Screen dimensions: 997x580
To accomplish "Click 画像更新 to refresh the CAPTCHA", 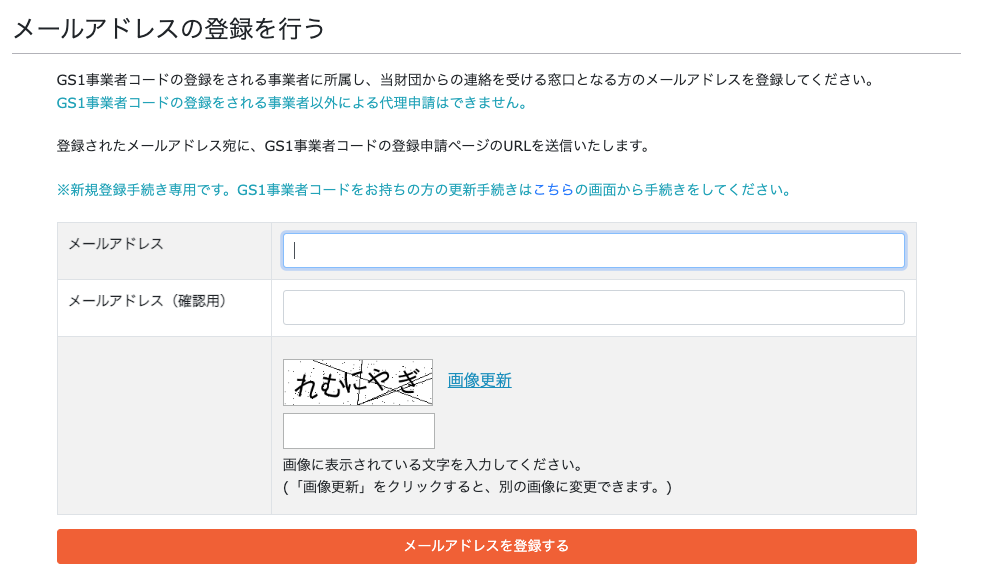I will click(x=477, y=381).
